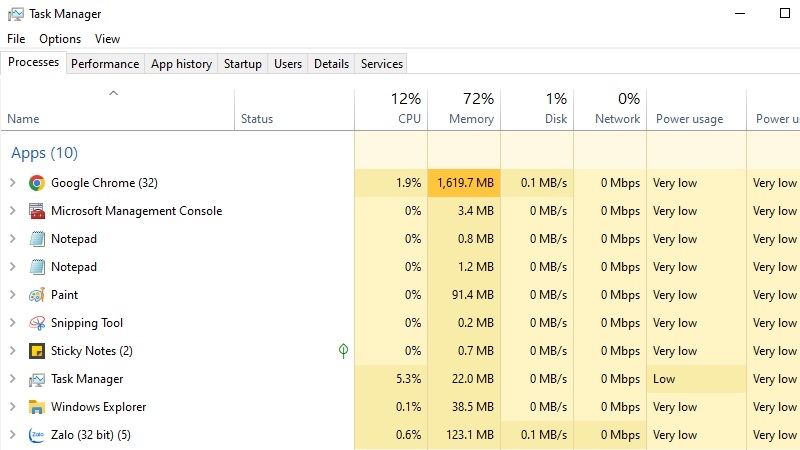Click the Sticky Notes icon

37,351
